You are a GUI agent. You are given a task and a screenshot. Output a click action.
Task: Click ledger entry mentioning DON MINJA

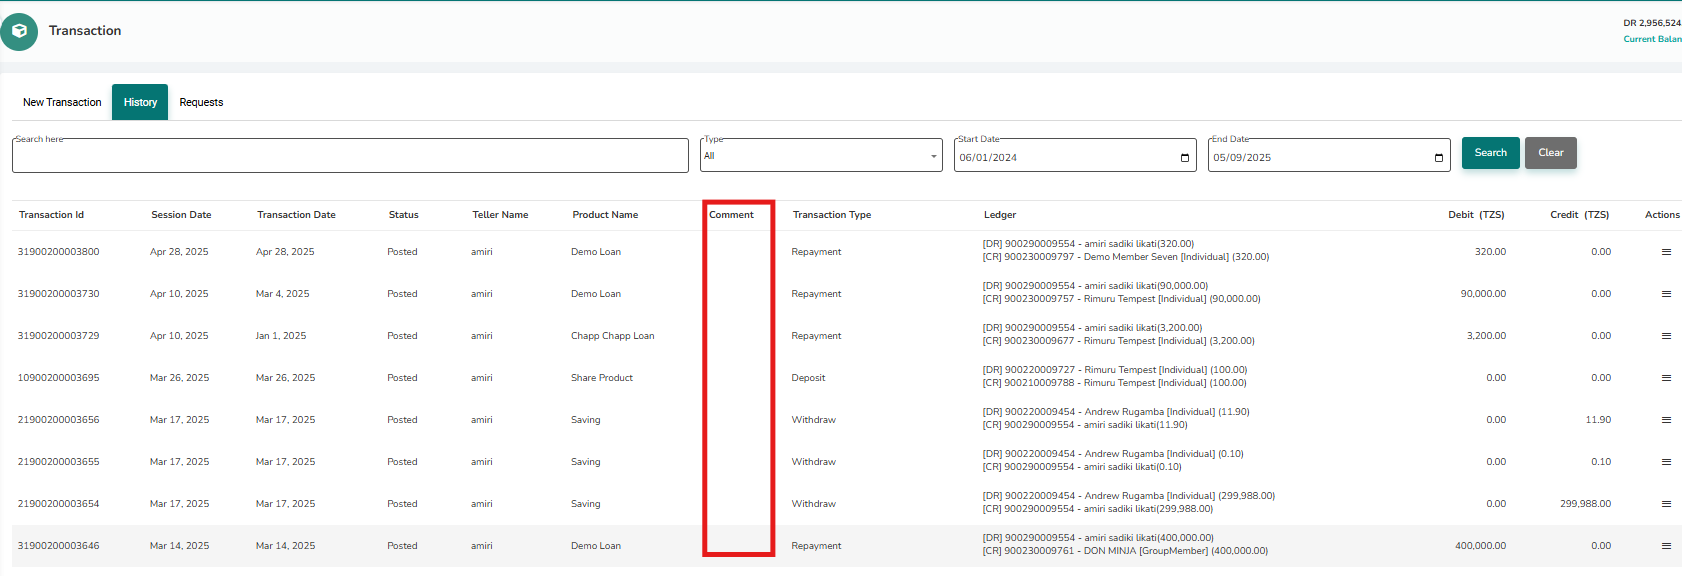click(x=1125, y=551)
